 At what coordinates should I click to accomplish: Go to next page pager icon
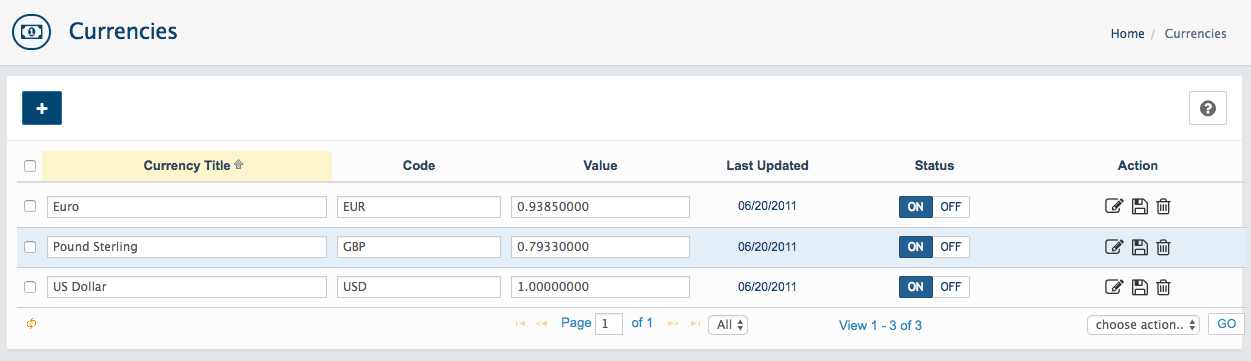coord(673,324)
